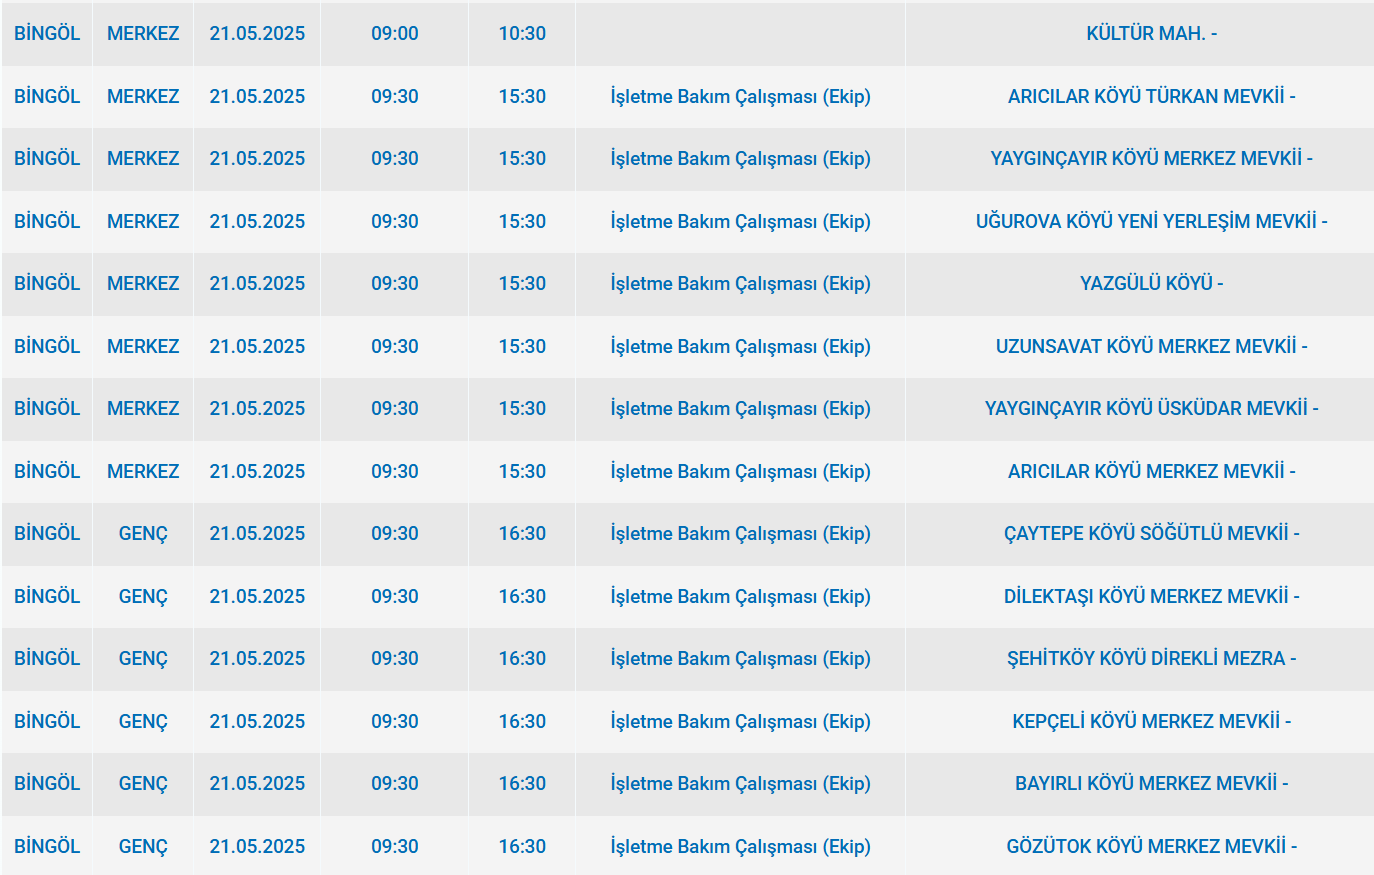
Task: Click ŞEHİTKÖY KÖYÜ DİREKLİ MEZRA location
Action: click(x=1151, y=659)
